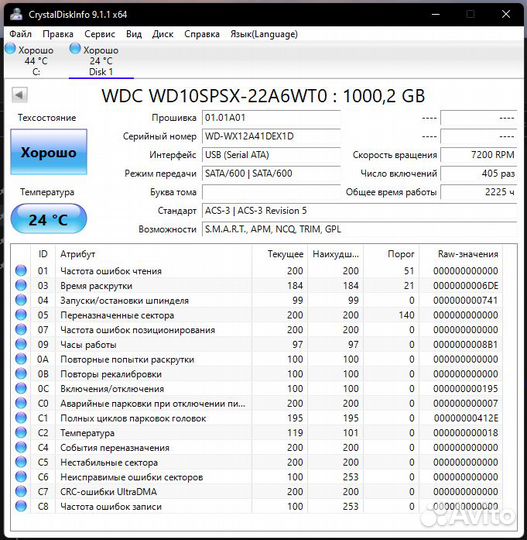Open the Диск menu
The width and height of the screenshot is (527, 540).
point(163,34)
